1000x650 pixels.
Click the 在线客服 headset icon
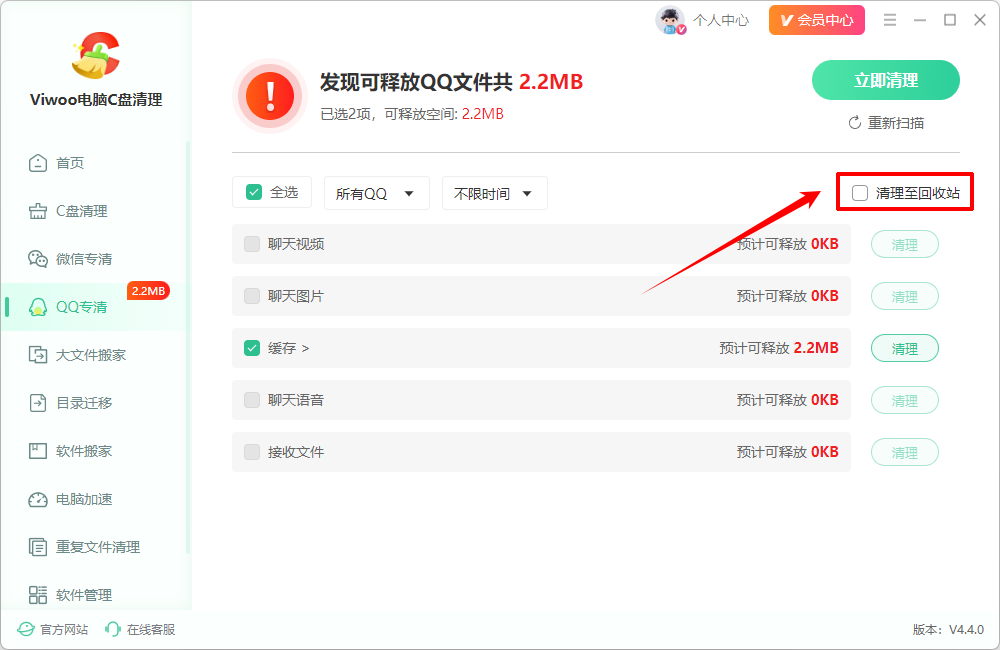[112, 630]
